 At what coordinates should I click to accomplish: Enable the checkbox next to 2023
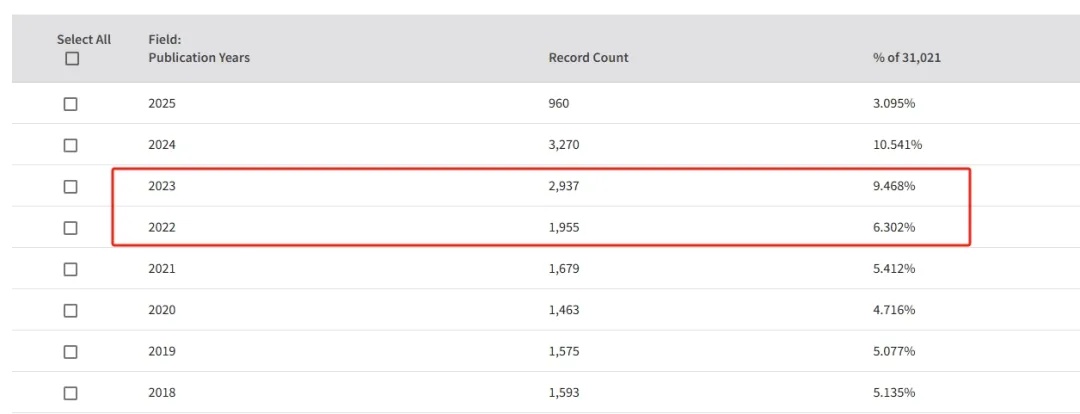70,187
